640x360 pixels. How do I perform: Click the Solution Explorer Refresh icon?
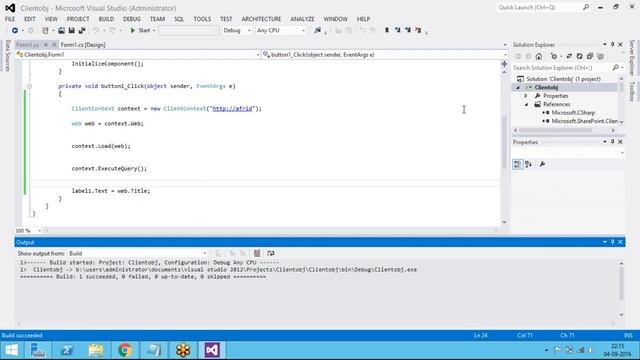point(579,56)
